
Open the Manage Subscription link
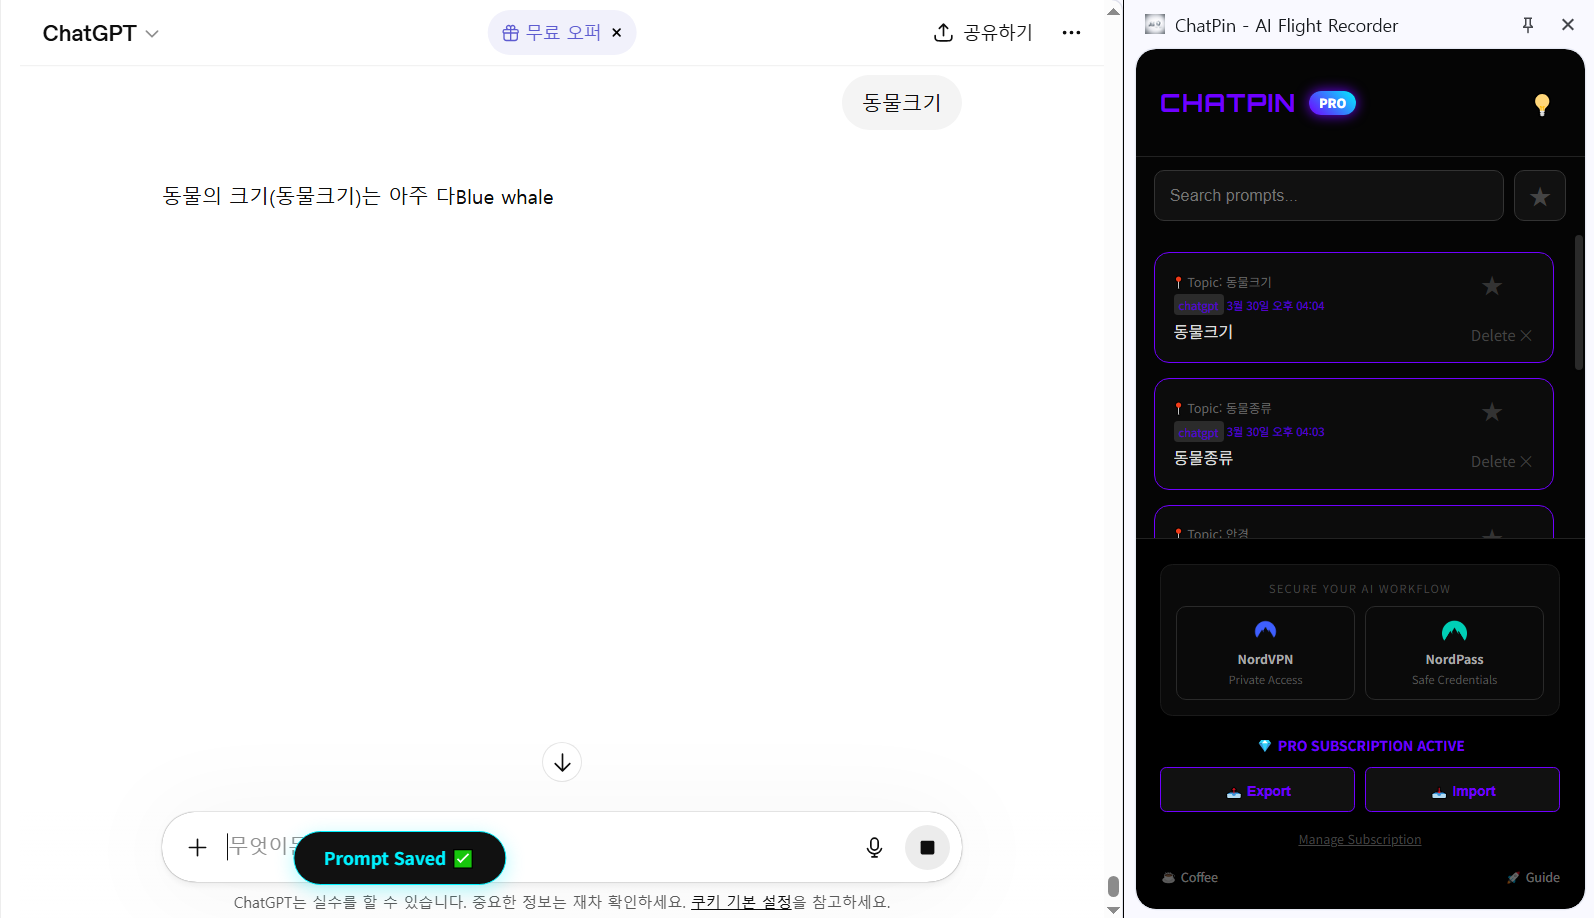click(1359, 840)
